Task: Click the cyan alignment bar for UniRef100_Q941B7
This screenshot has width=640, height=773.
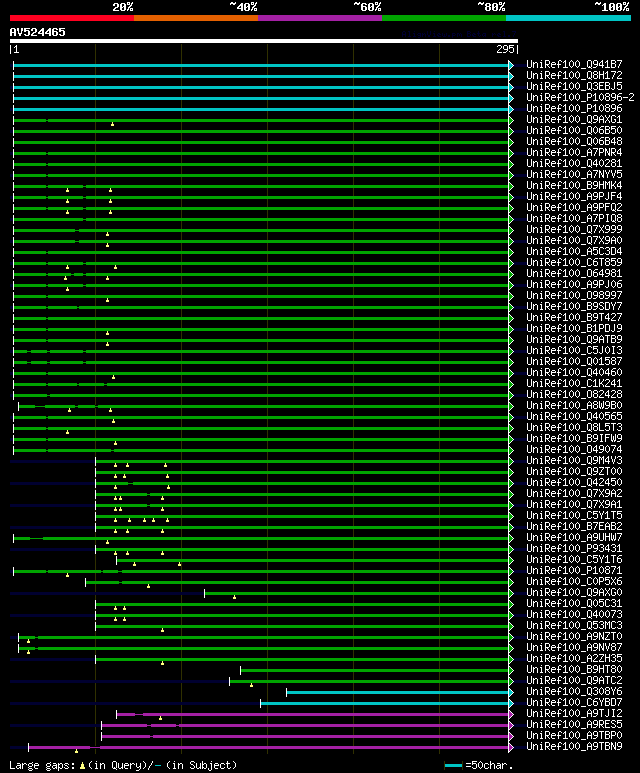Action: 261,65
